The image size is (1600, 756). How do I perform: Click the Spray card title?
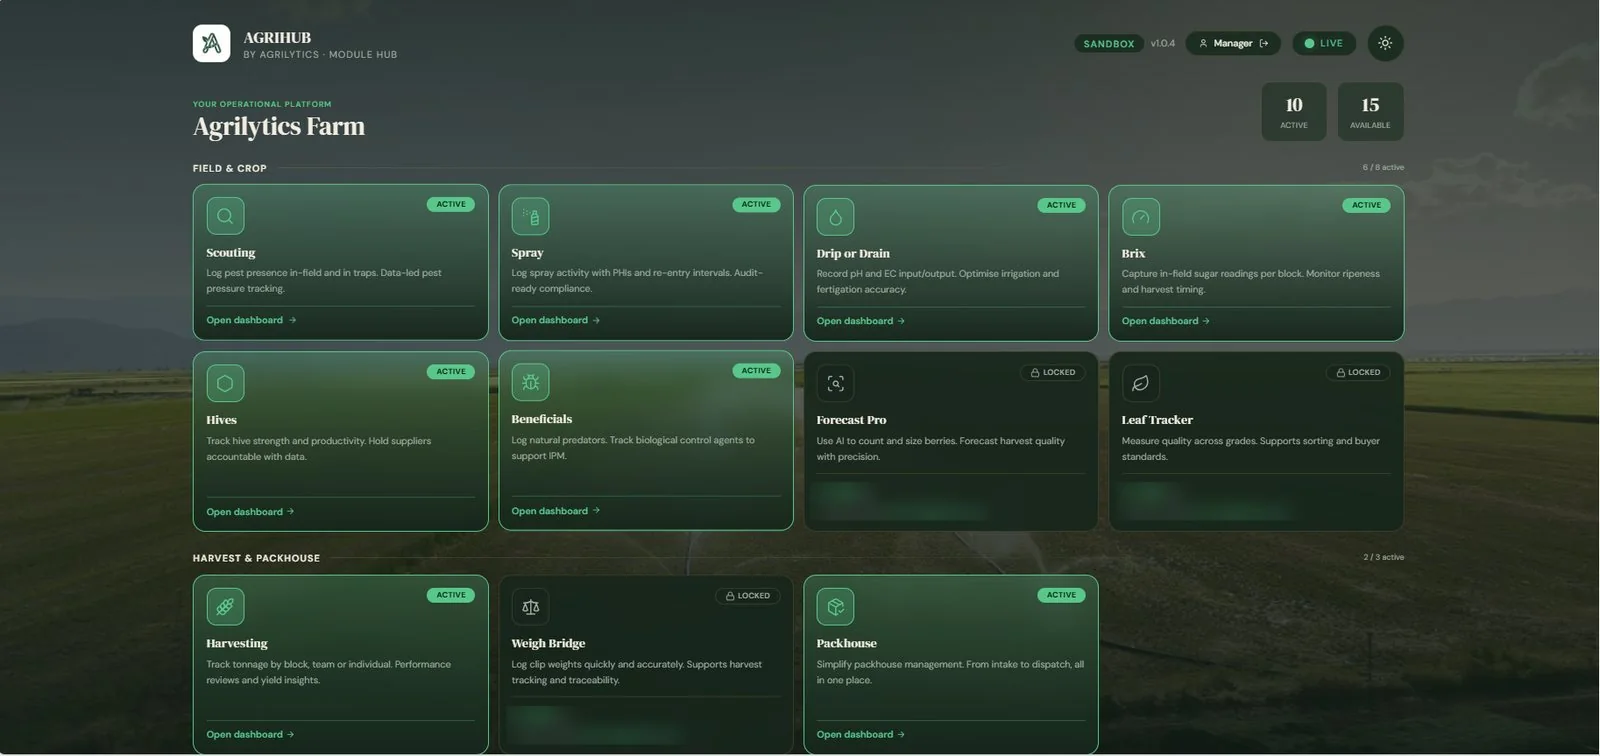tap(527, 253)
